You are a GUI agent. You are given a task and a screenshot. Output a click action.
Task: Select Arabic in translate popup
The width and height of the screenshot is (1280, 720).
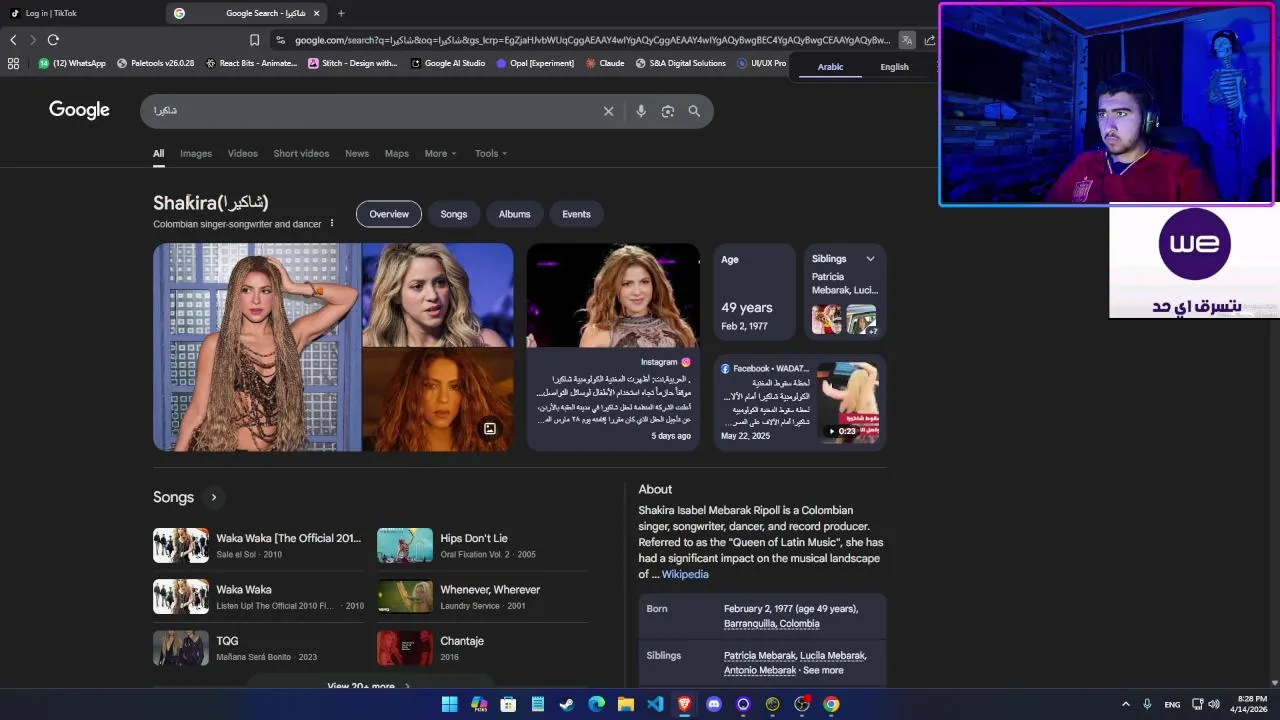pyautogui.click(x=830, y=67)
